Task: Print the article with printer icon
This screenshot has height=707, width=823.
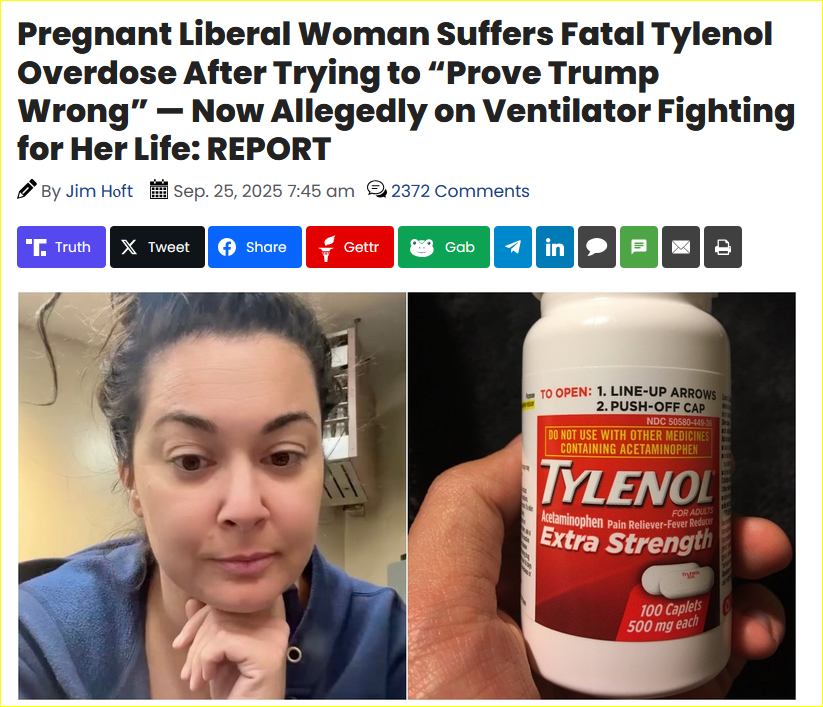Action: (x=723, y=247)
